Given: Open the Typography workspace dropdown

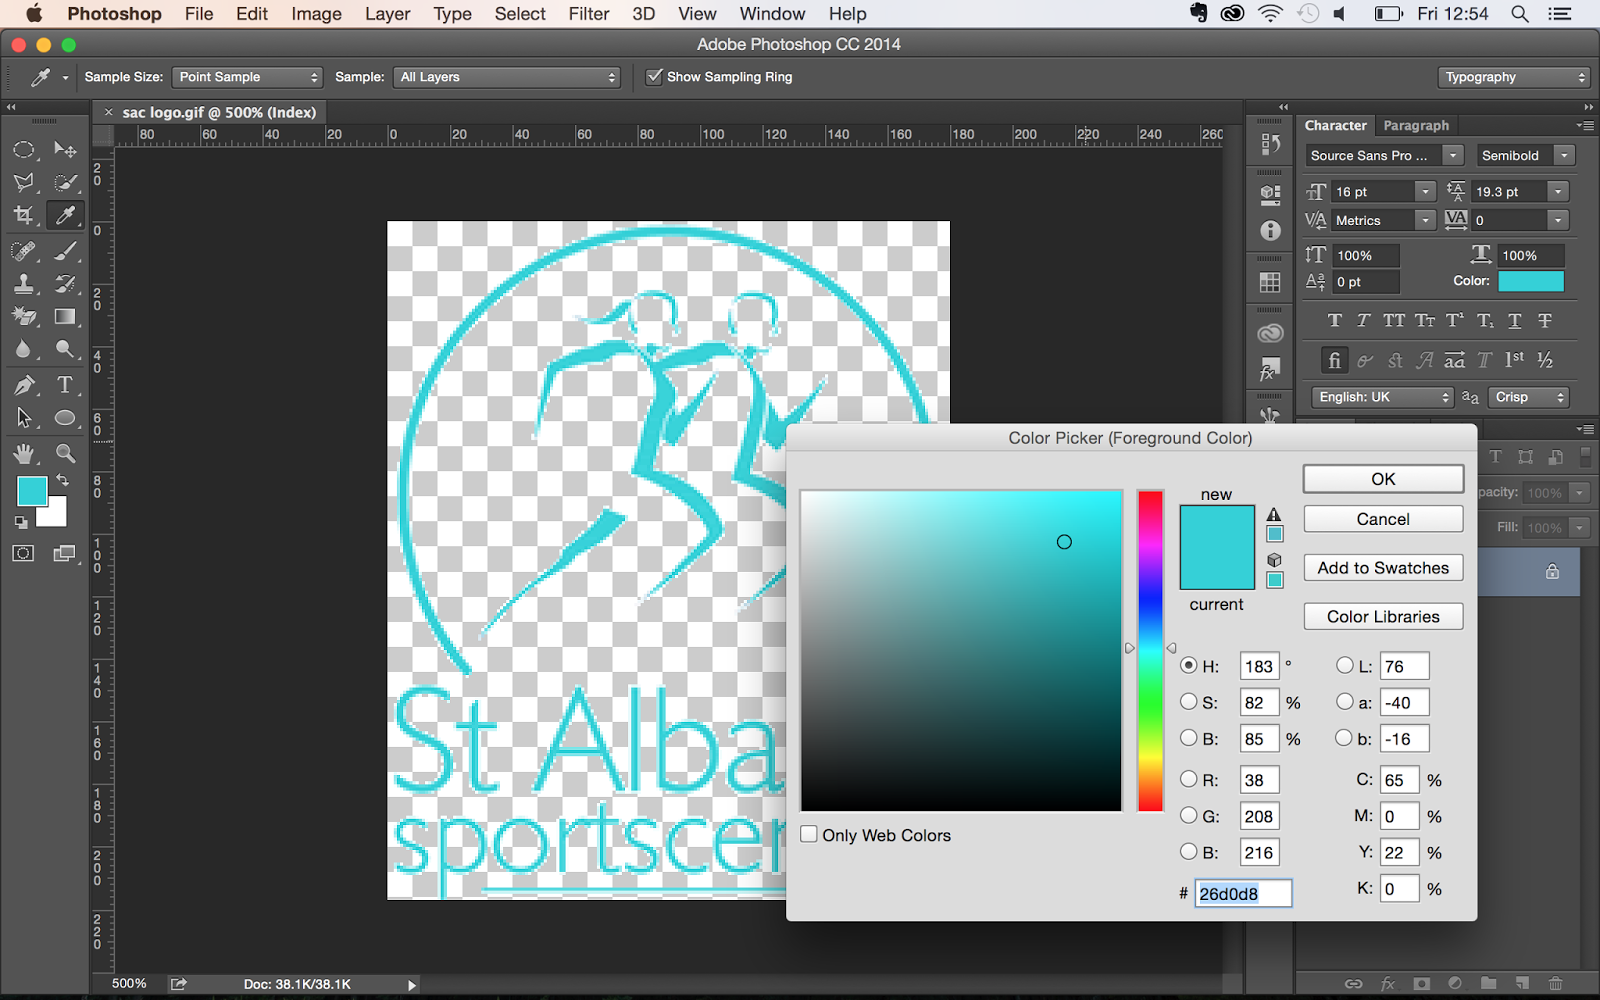Looking at the screenshot, I should 1514,77.
